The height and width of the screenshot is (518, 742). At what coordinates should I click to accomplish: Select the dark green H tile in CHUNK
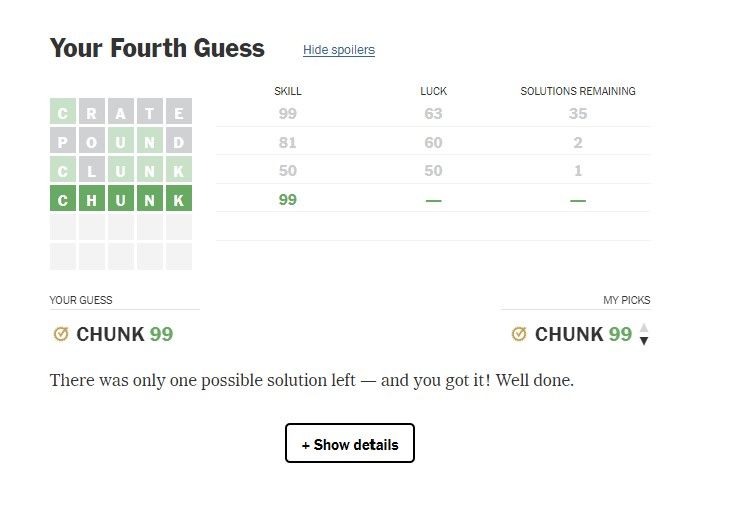click(x=92, y=200)
